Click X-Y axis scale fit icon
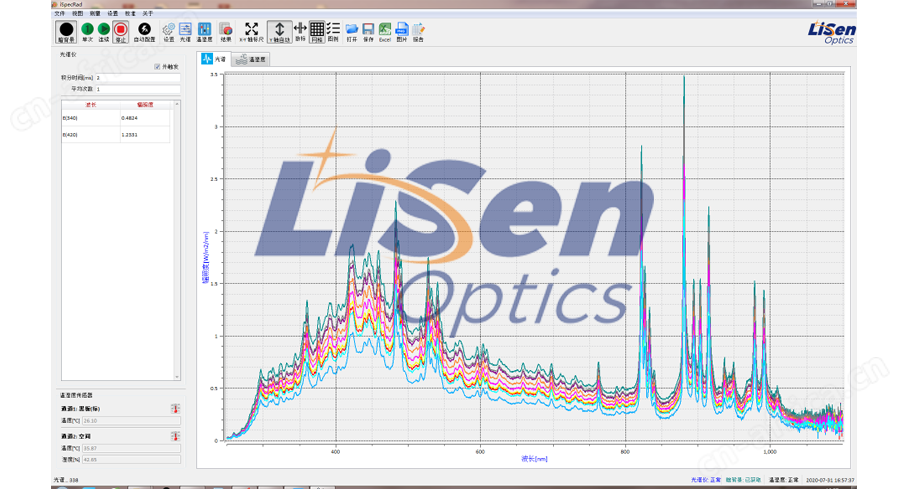 coord(251,32)
